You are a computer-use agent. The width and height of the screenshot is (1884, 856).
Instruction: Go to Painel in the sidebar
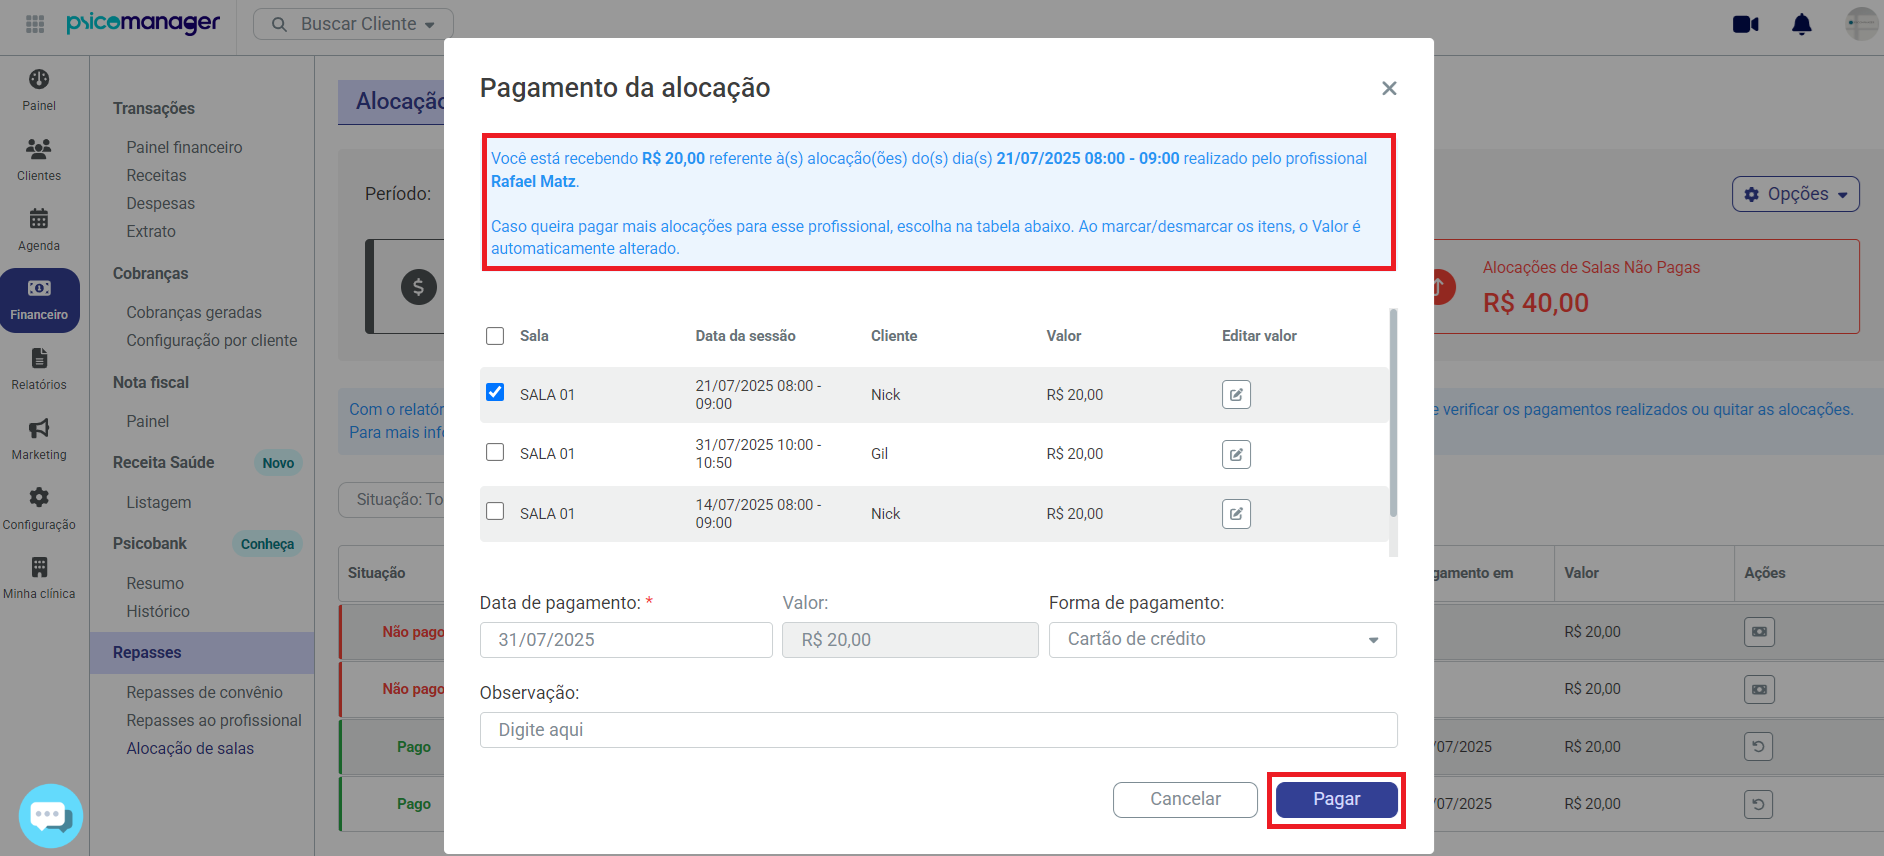tap(39, 90)
